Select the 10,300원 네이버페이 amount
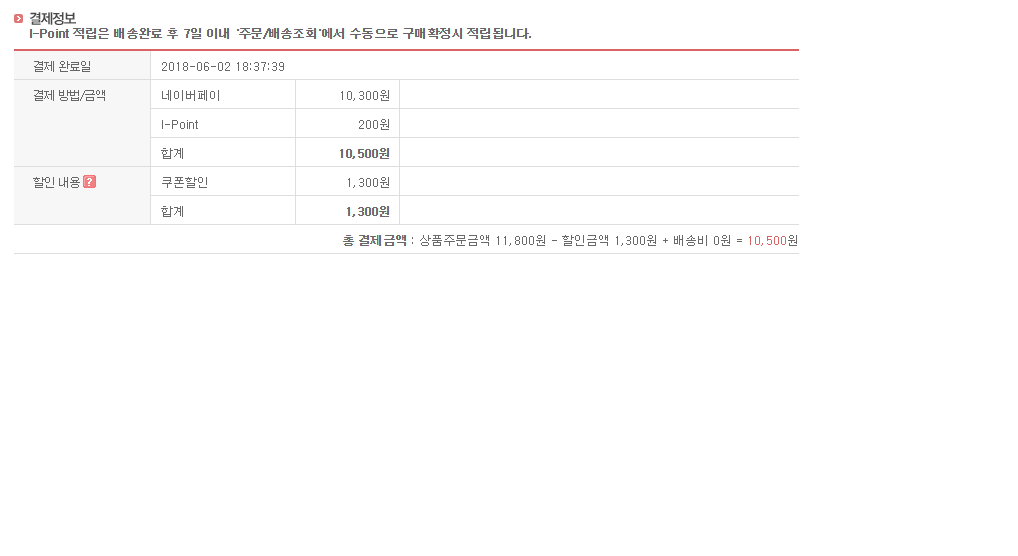Viewport: 1018px width, 556px height. tap(364, 95)
